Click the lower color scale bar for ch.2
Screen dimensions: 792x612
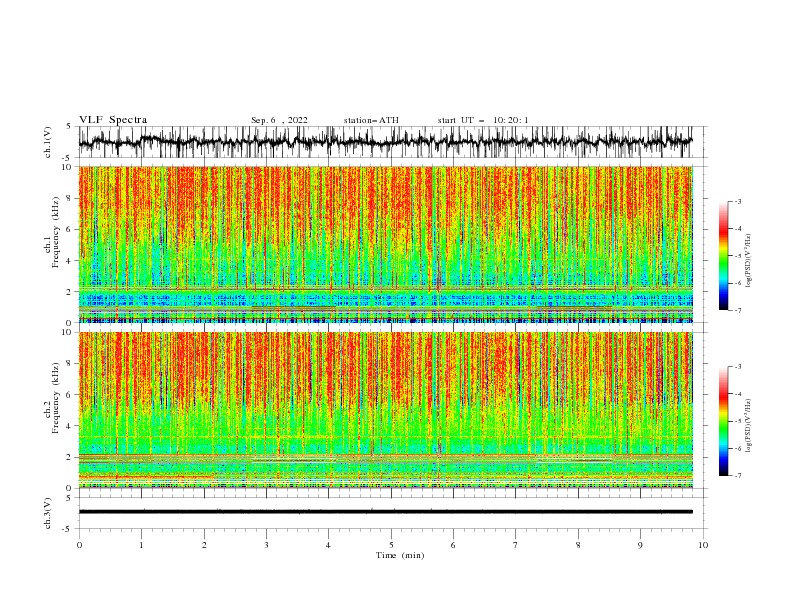(723, 421)
